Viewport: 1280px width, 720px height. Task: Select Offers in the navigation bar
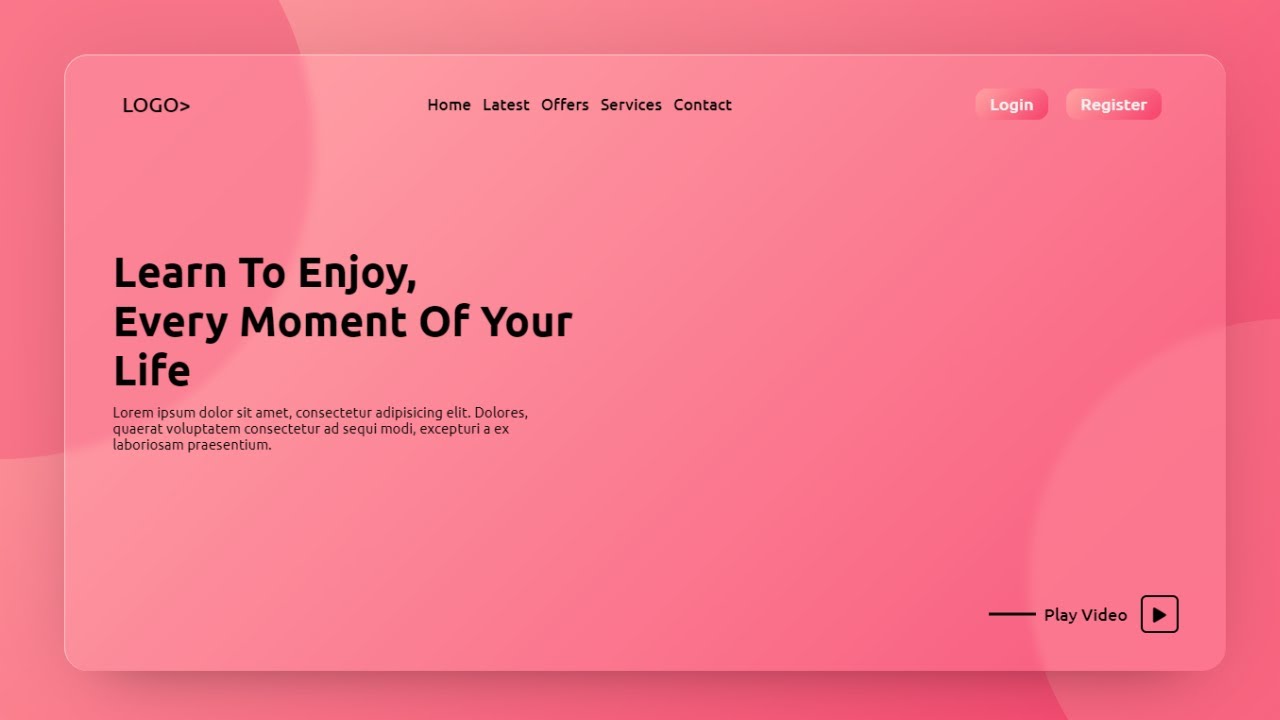point(565,105)
